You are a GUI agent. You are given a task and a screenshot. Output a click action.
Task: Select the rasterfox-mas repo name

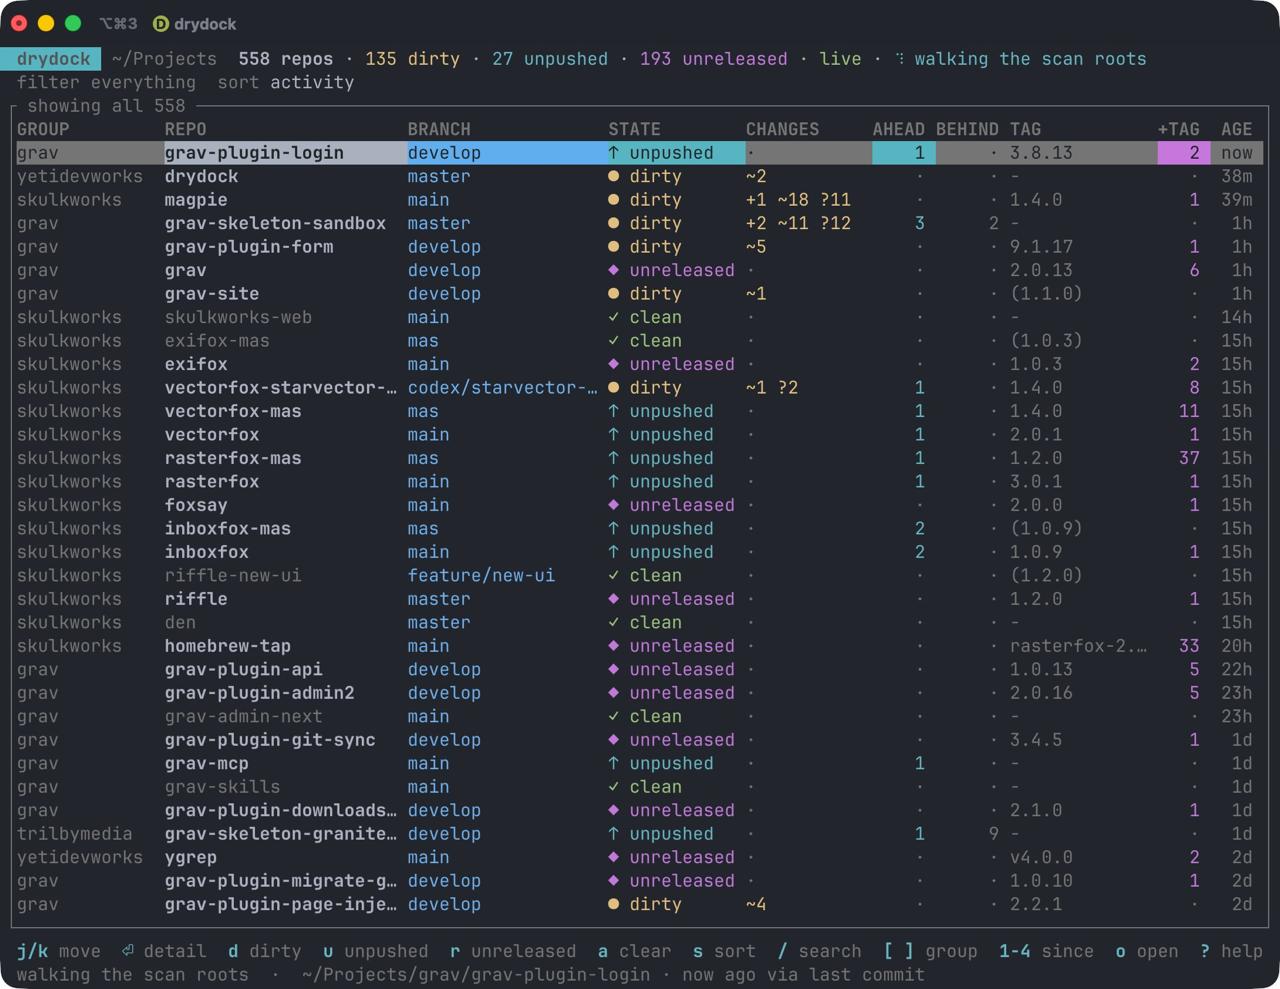233,458
